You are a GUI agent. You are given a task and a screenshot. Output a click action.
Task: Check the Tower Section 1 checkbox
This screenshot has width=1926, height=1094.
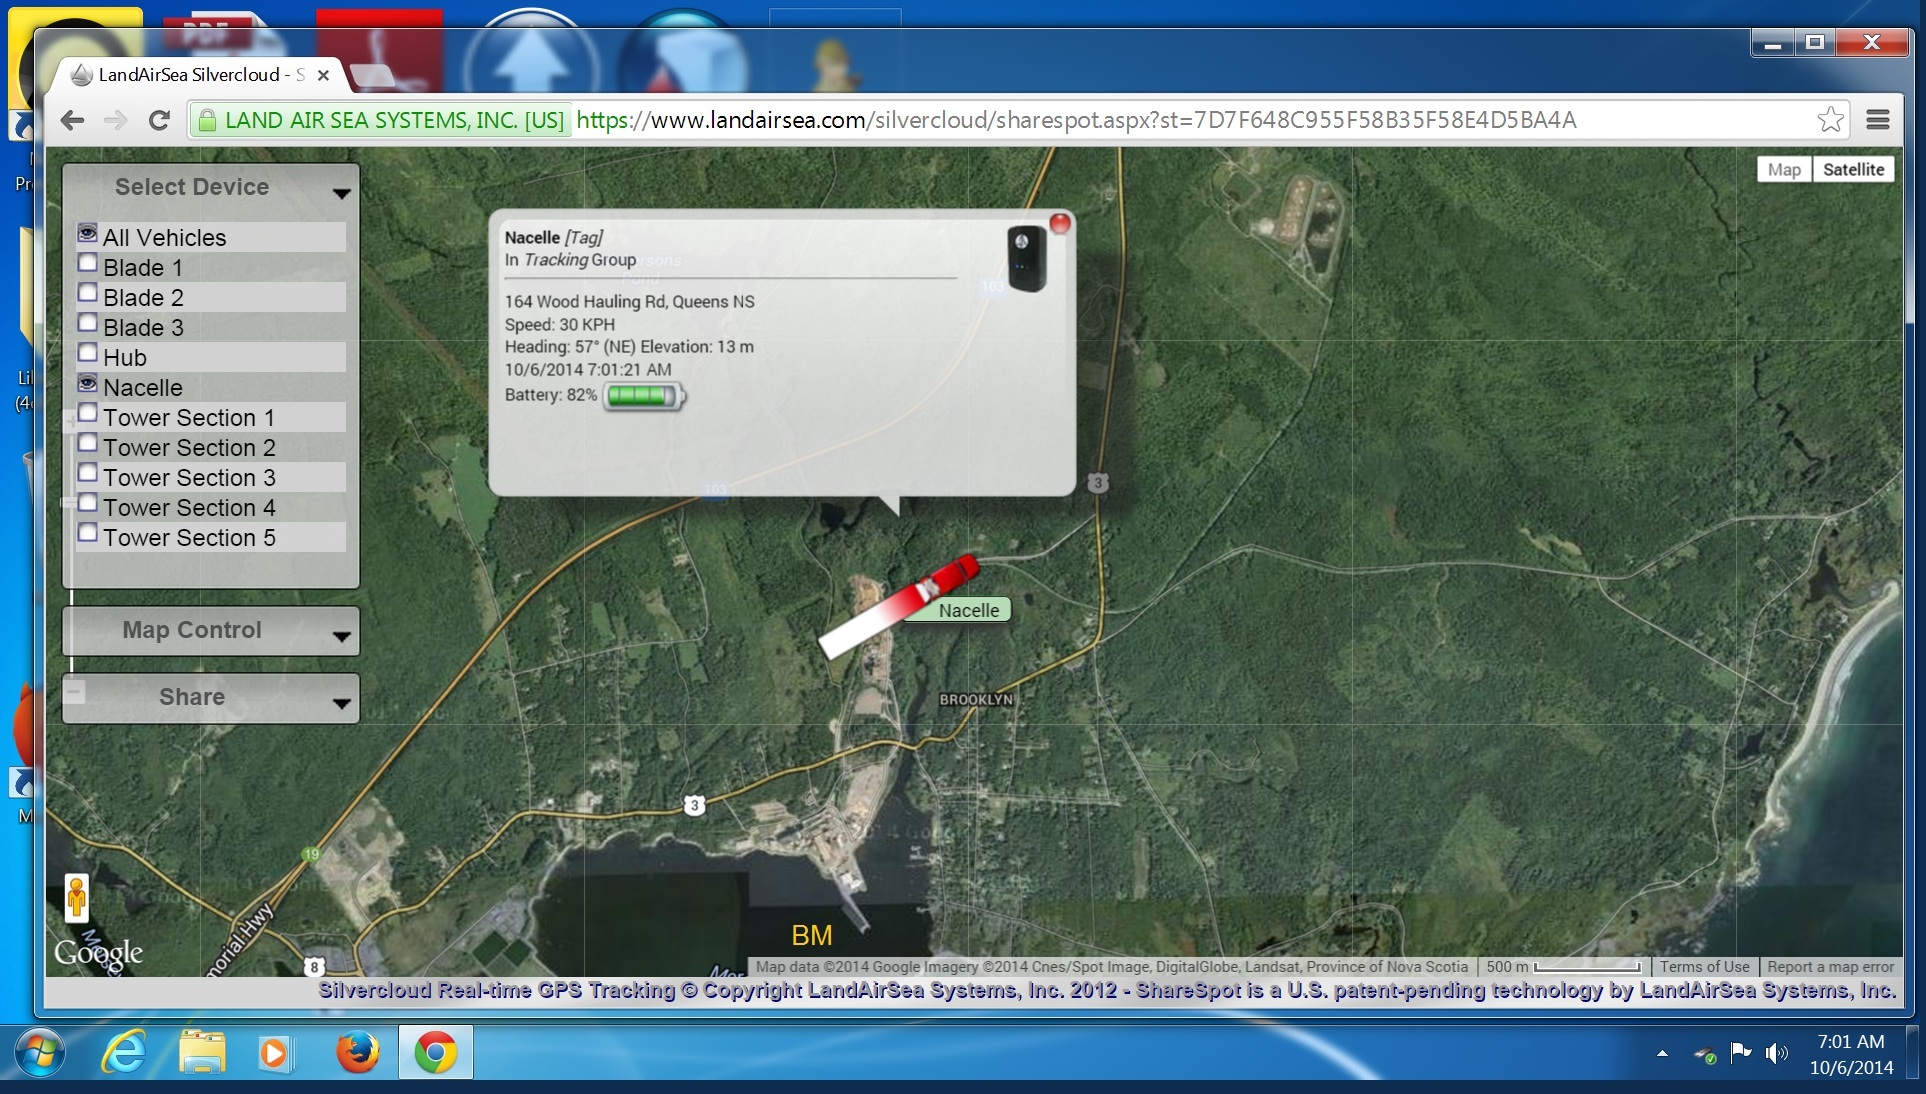click(87, 413)
